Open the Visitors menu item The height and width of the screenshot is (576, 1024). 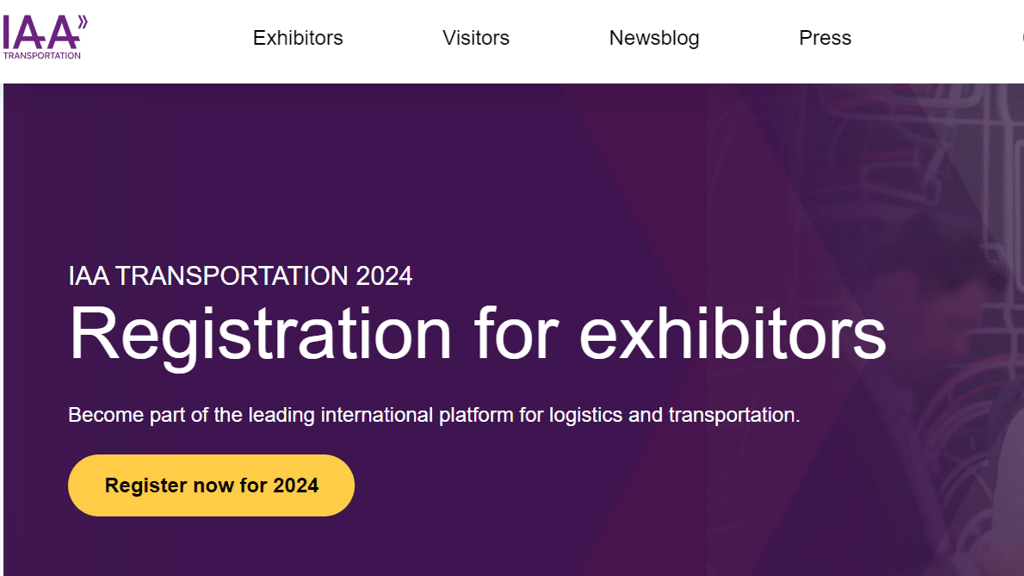point(475,38)
